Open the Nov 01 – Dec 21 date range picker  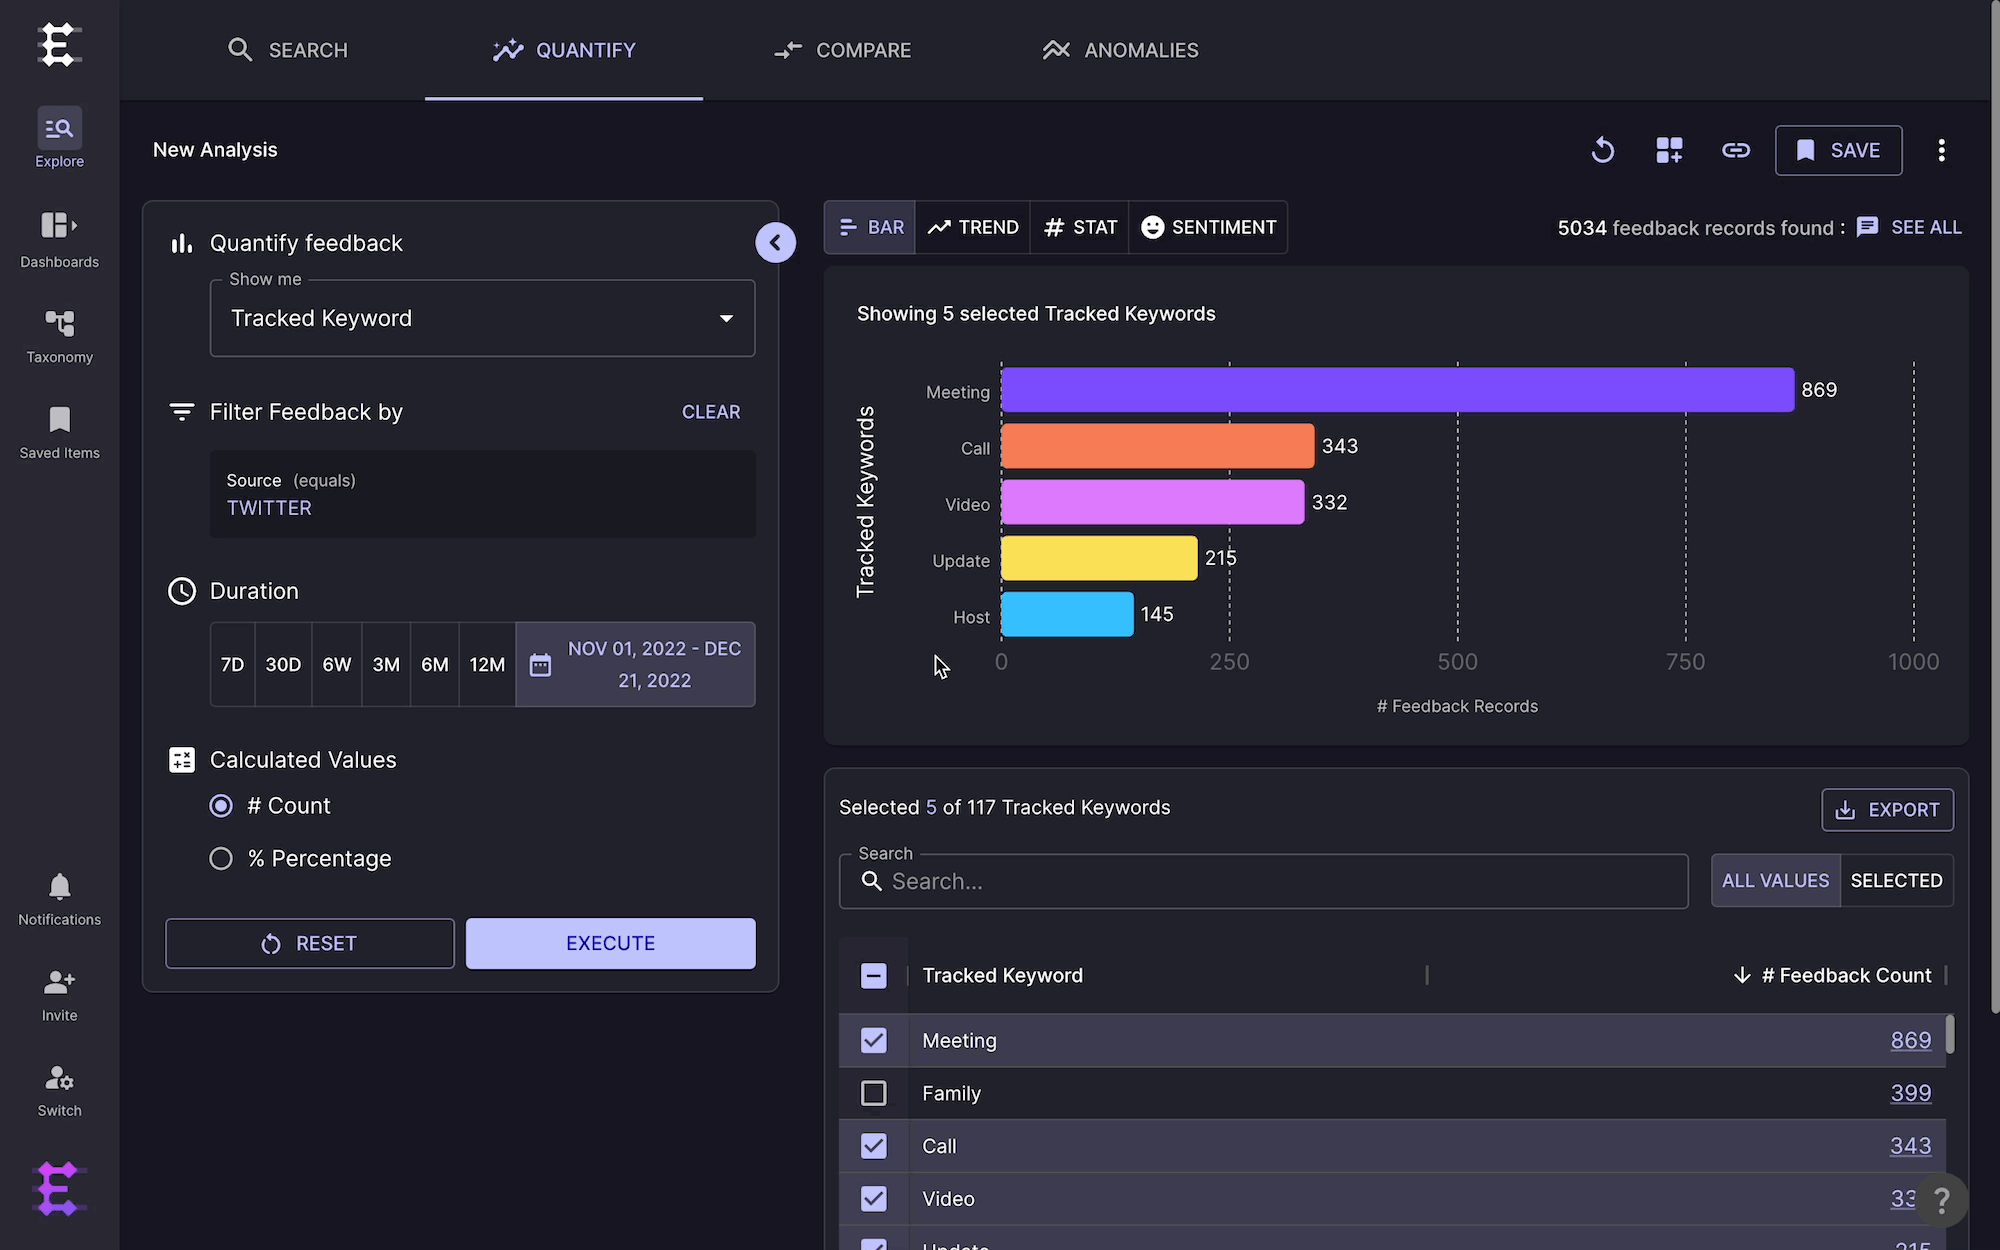[635, 664]
